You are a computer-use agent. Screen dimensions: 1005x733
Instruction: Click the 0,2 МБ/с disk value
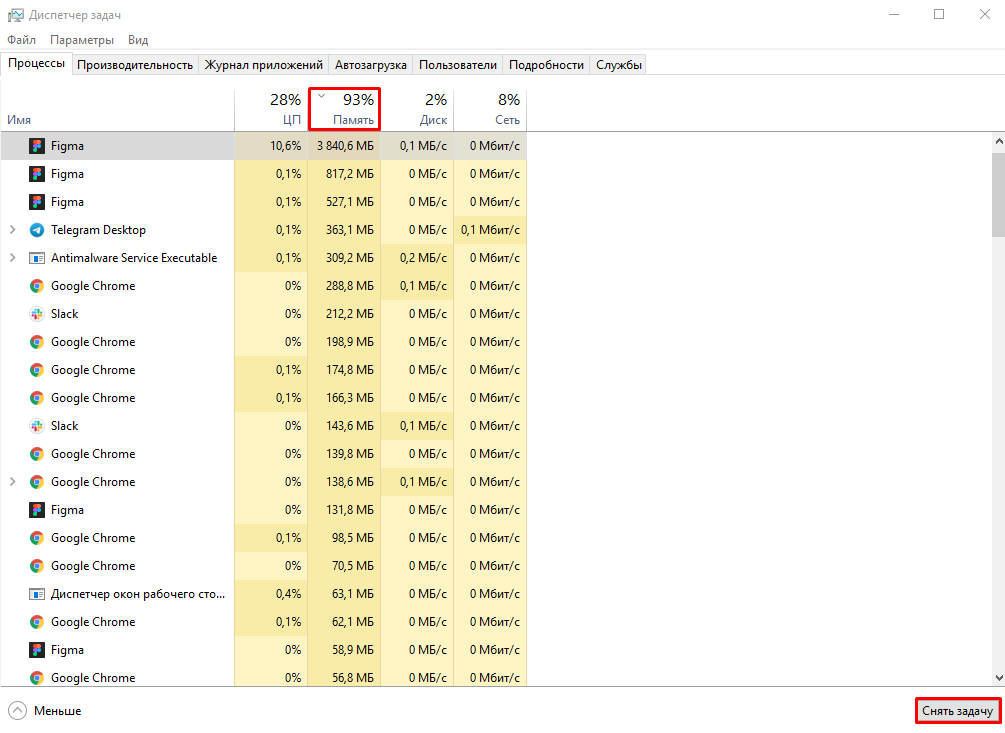click(423, 258)
